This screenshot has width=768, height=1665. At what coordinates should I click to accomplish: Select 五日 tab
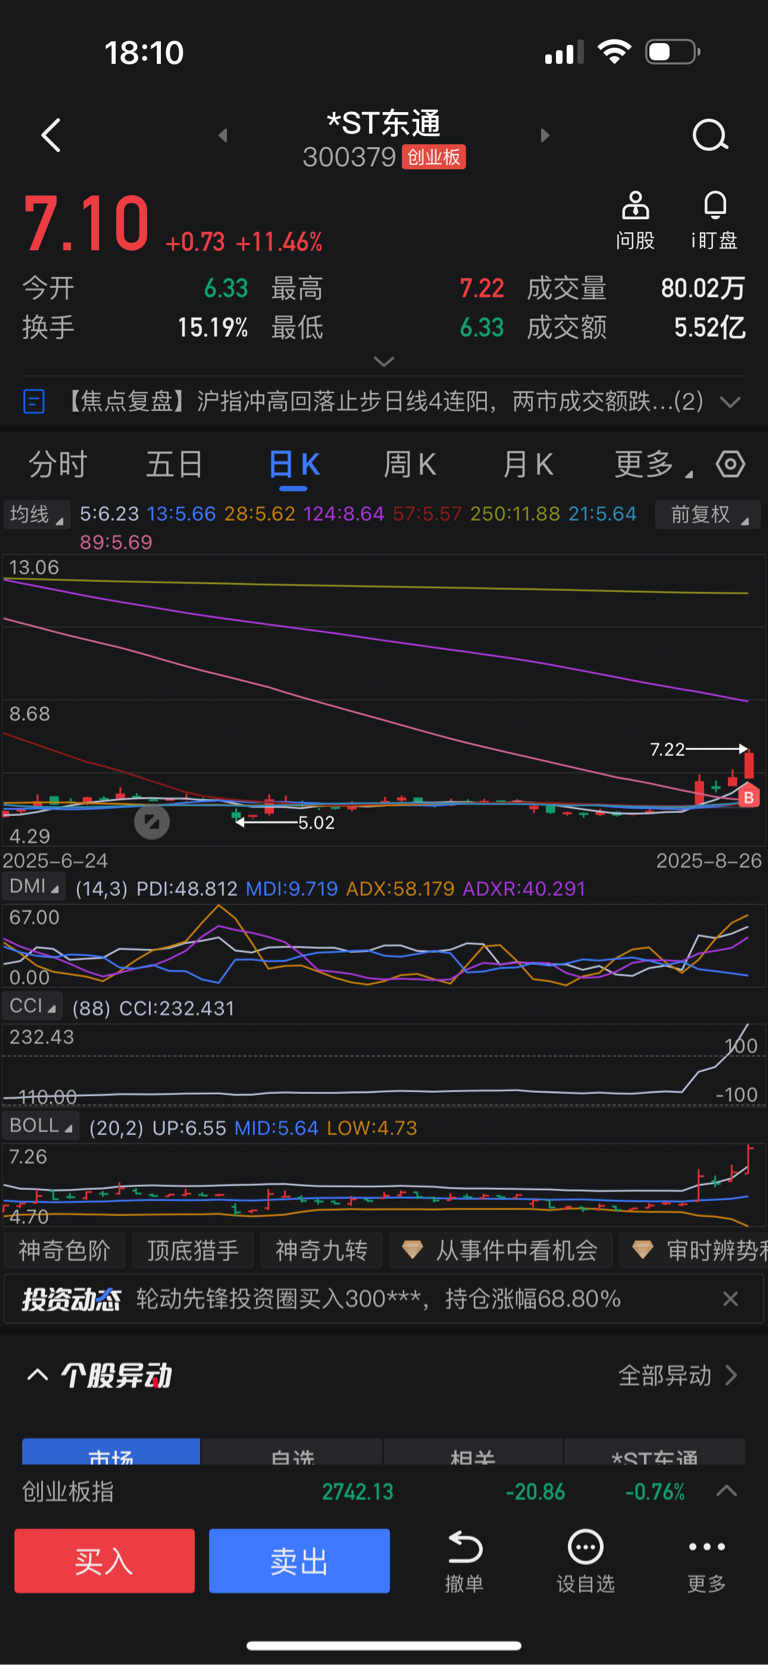coord(175,464)
